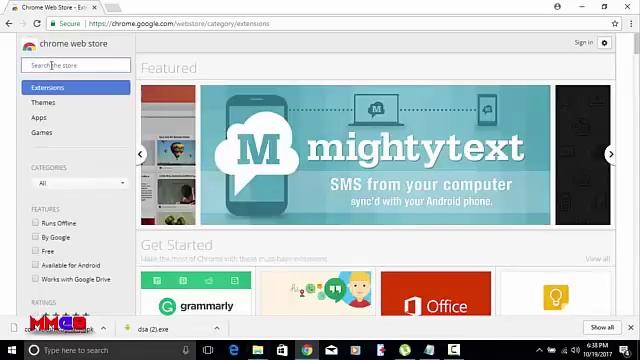Open the Office extension card
Viewport: 640px width, 360px height.
(x=436, y=293)
